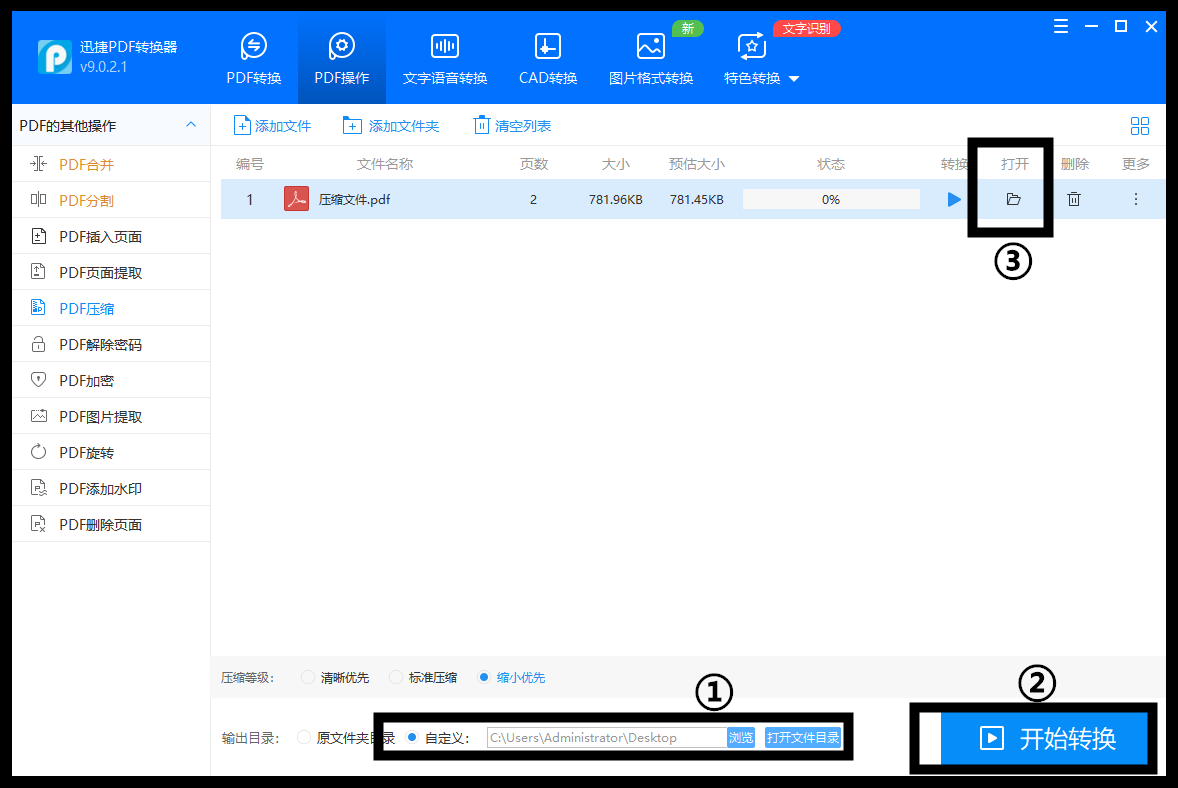Select PDF解除密码 in sidebar

111,345
